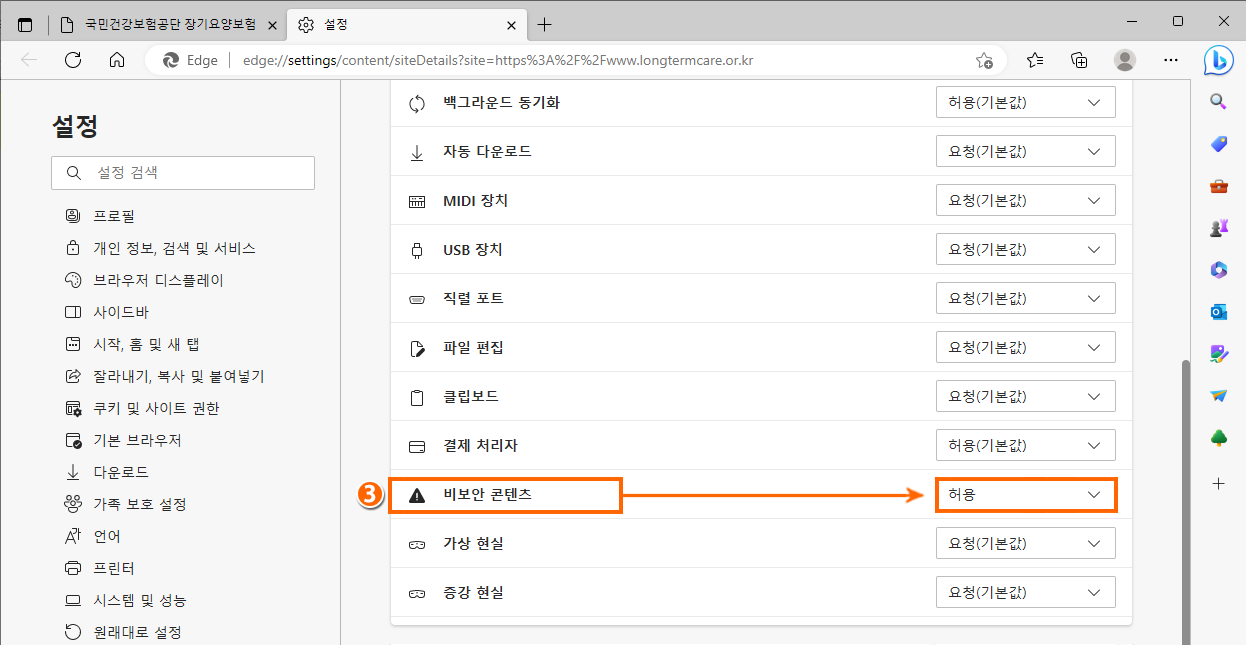Select 개인 정보, 검색 및 서비스 in sidebar
The height and width of the screenshot is (645, 1246).
(174, 248)
